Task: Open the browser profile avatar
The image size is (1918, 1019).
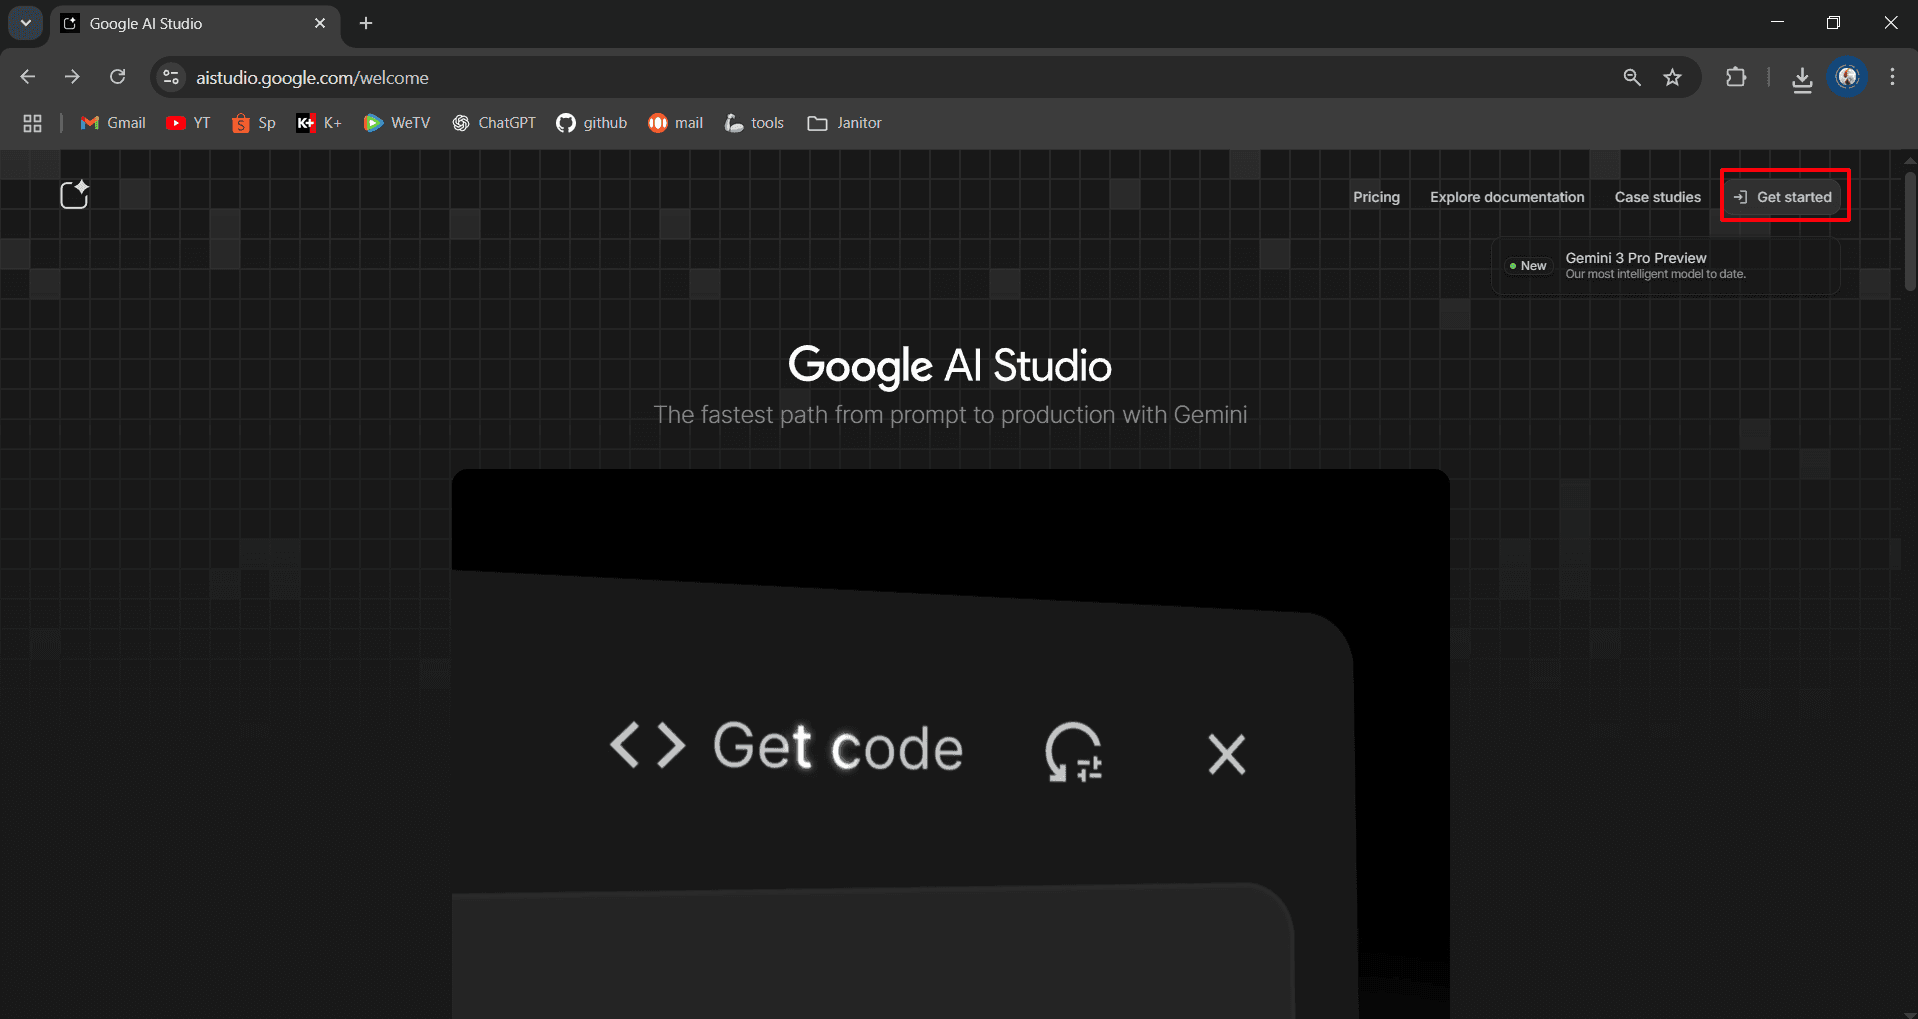Action: point(1848,77)
